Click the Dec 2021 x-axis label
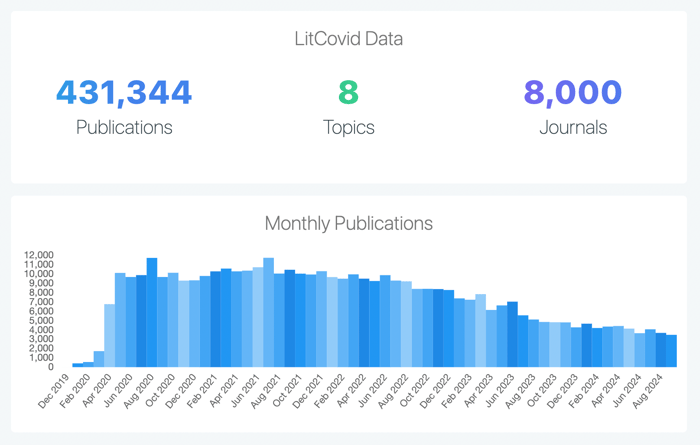 pos(308,391)
